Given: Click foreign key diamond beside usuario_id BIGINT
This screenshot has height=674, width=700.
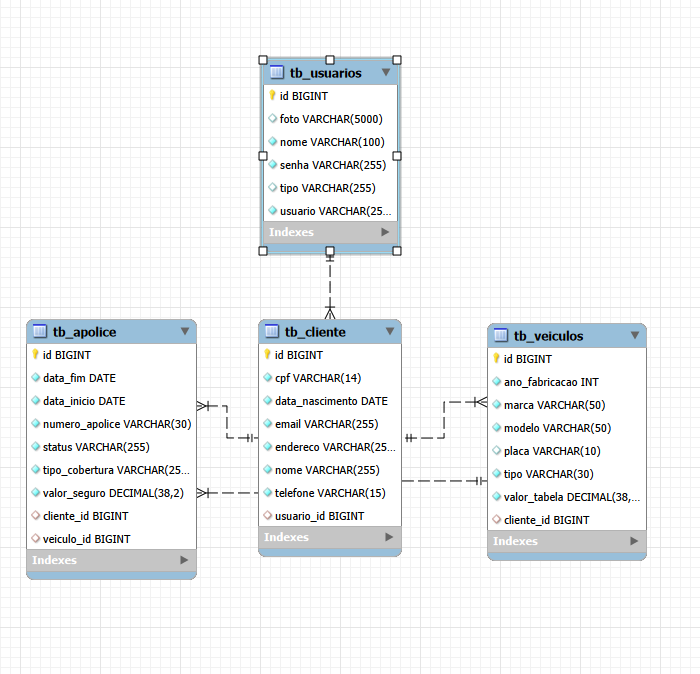Looking at the screenshot, I should coord(267,515).
